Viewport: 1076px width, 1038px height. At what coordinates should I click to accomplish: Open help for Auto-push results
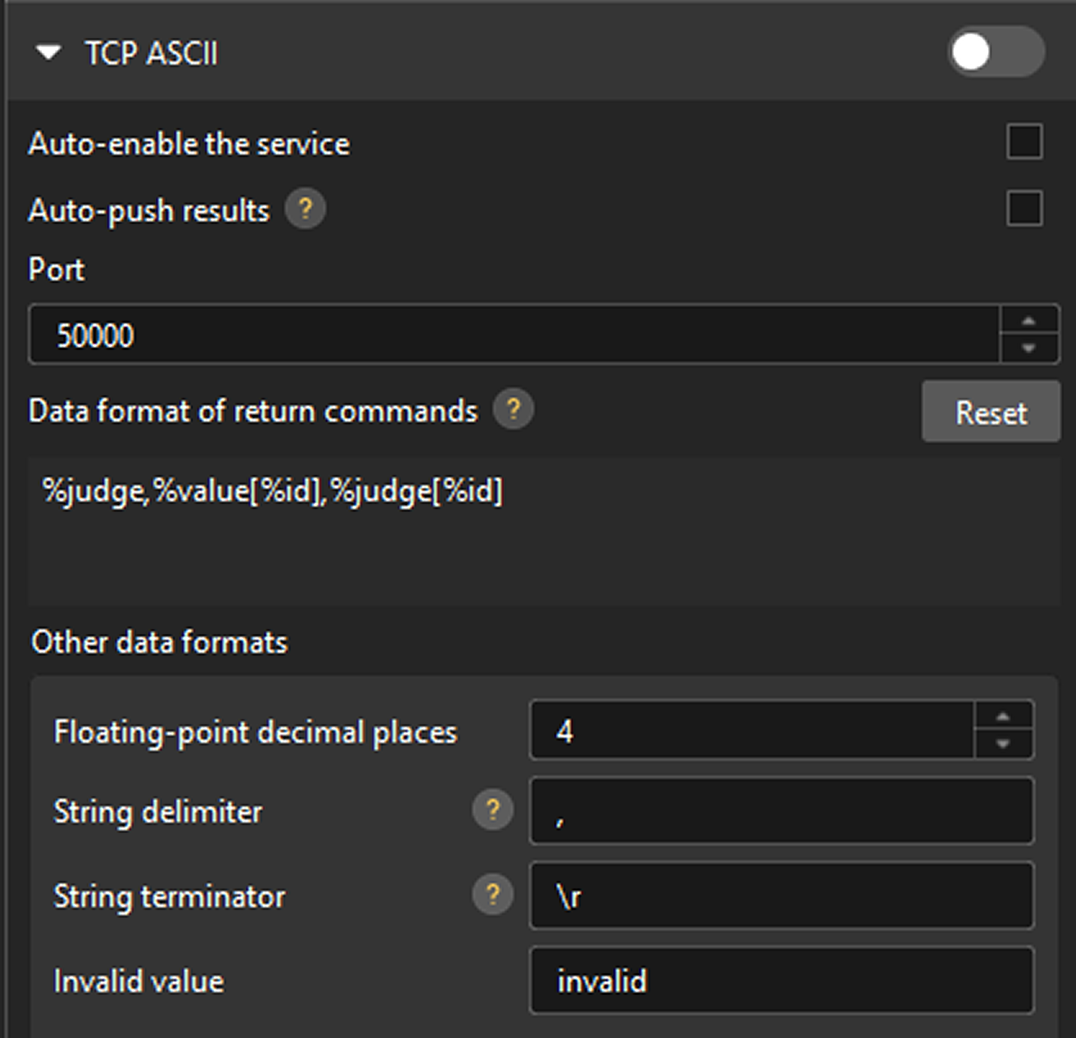pos(306,210)
